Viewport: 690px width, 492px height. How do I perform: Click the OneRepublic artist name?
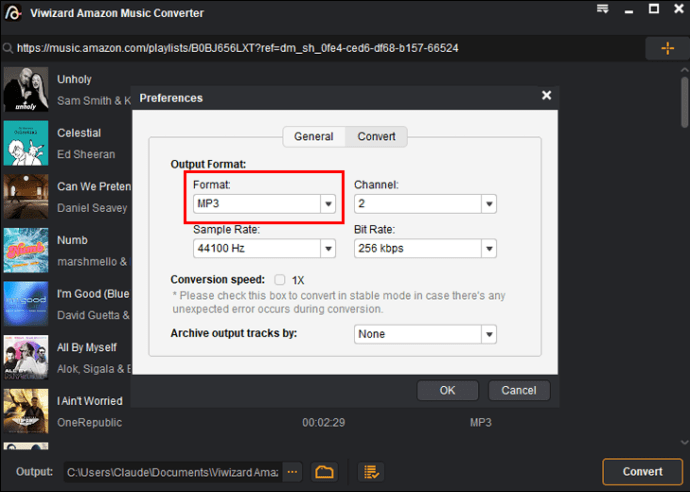point(89,422)
